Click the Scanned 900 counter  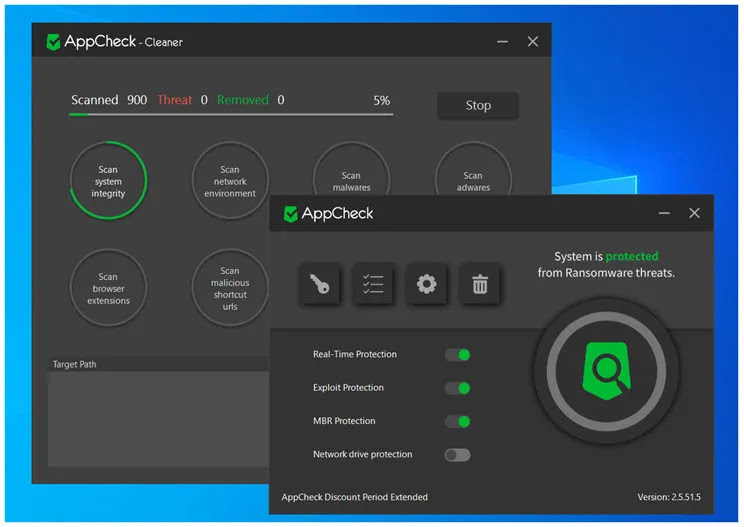pos(109,100)
